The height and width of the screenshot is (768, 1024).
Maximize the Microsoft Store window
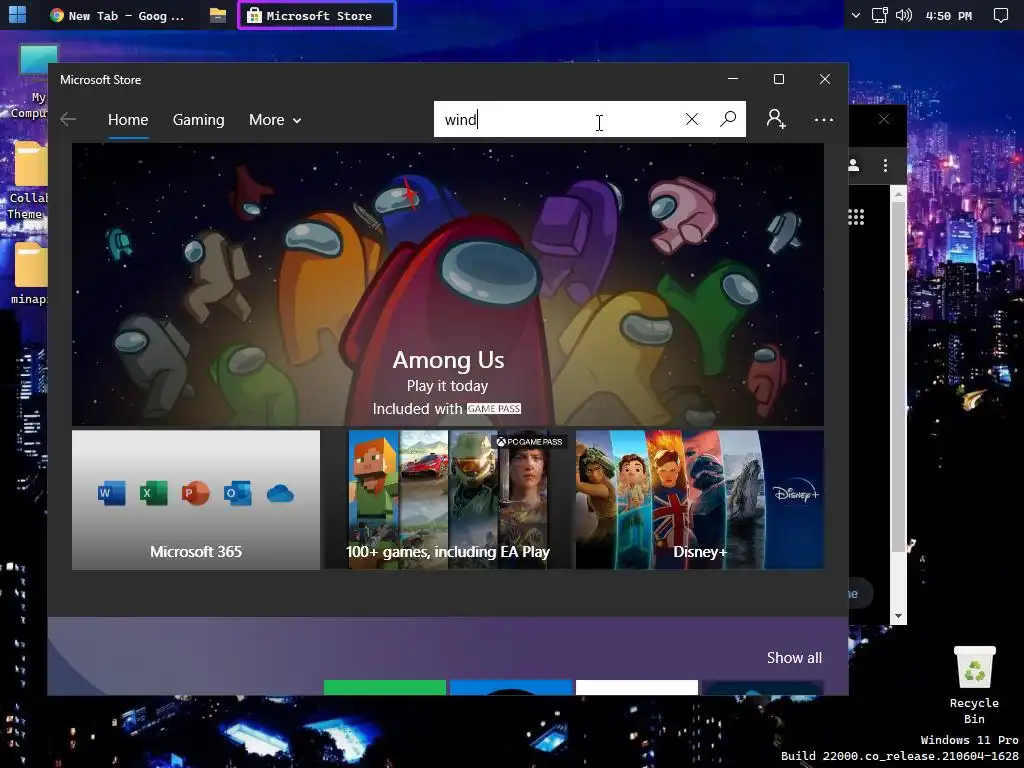(x=778, y=79)
